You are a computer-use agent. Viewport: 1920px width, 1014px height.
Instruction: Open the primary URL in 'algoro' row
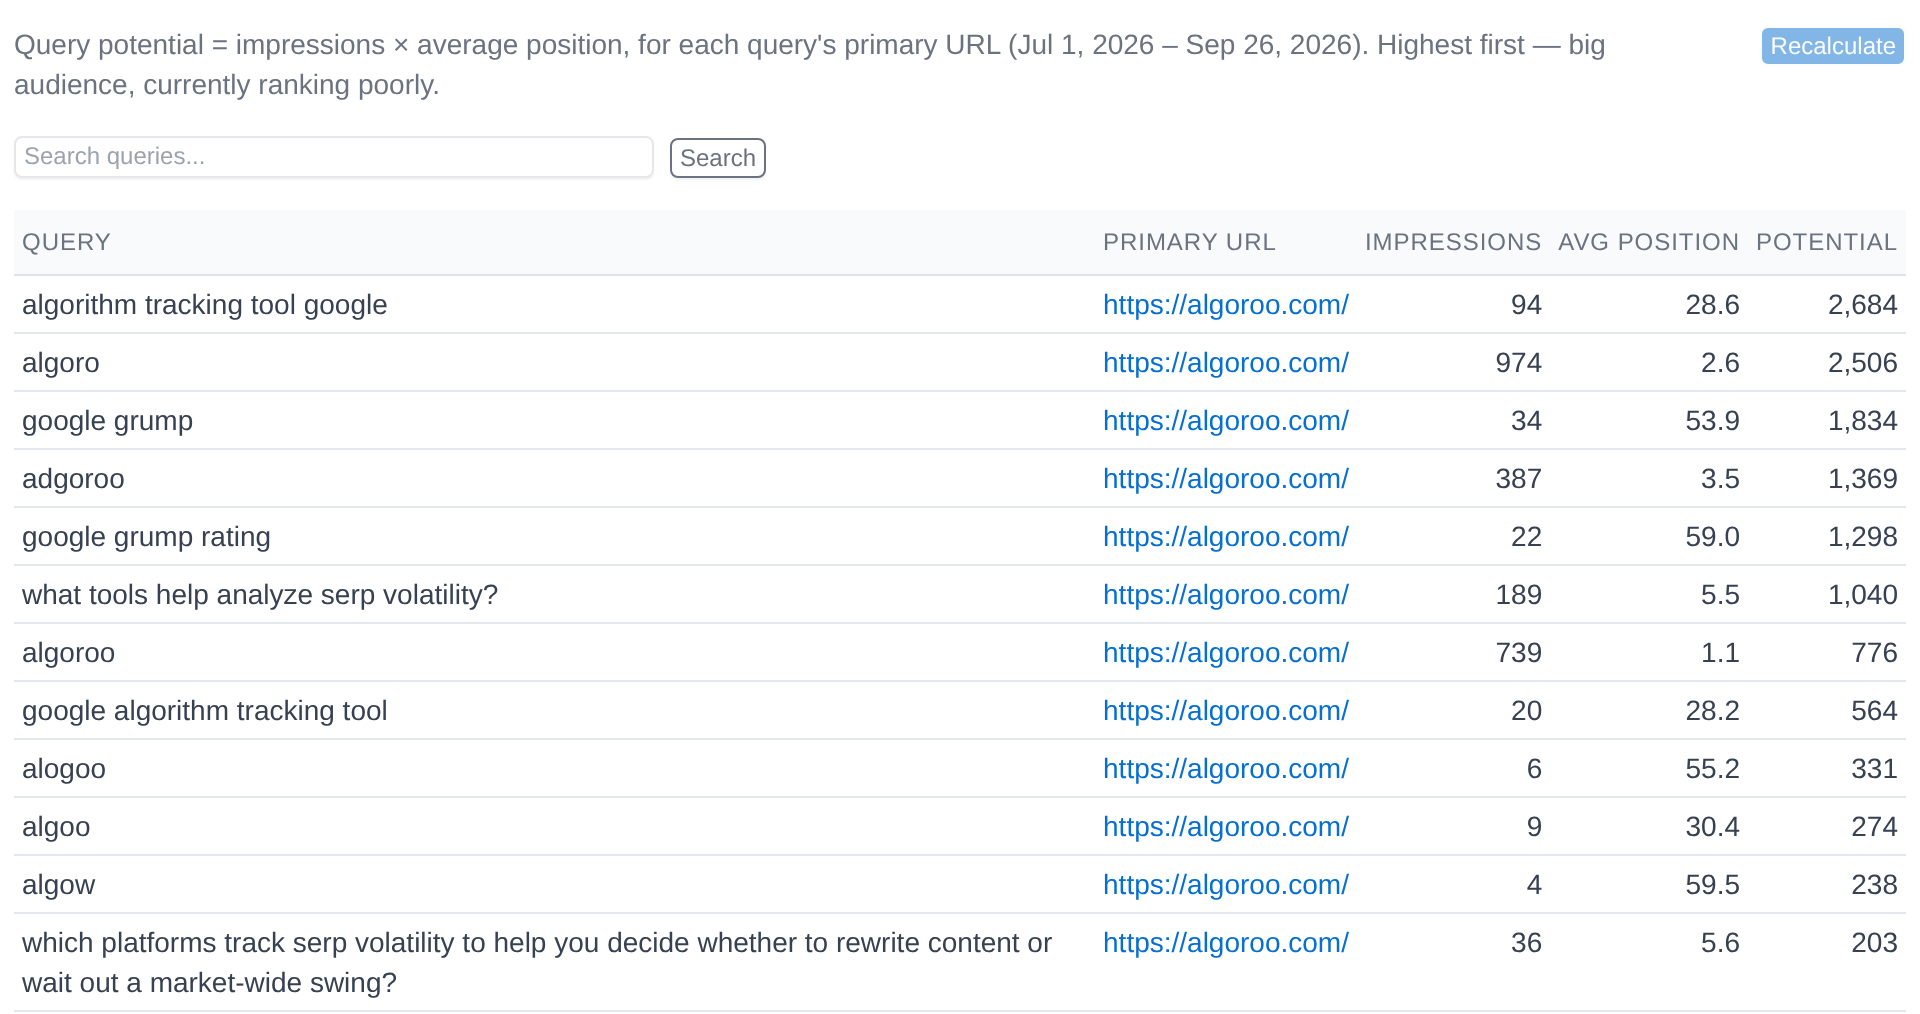(x=1225, y=363)
